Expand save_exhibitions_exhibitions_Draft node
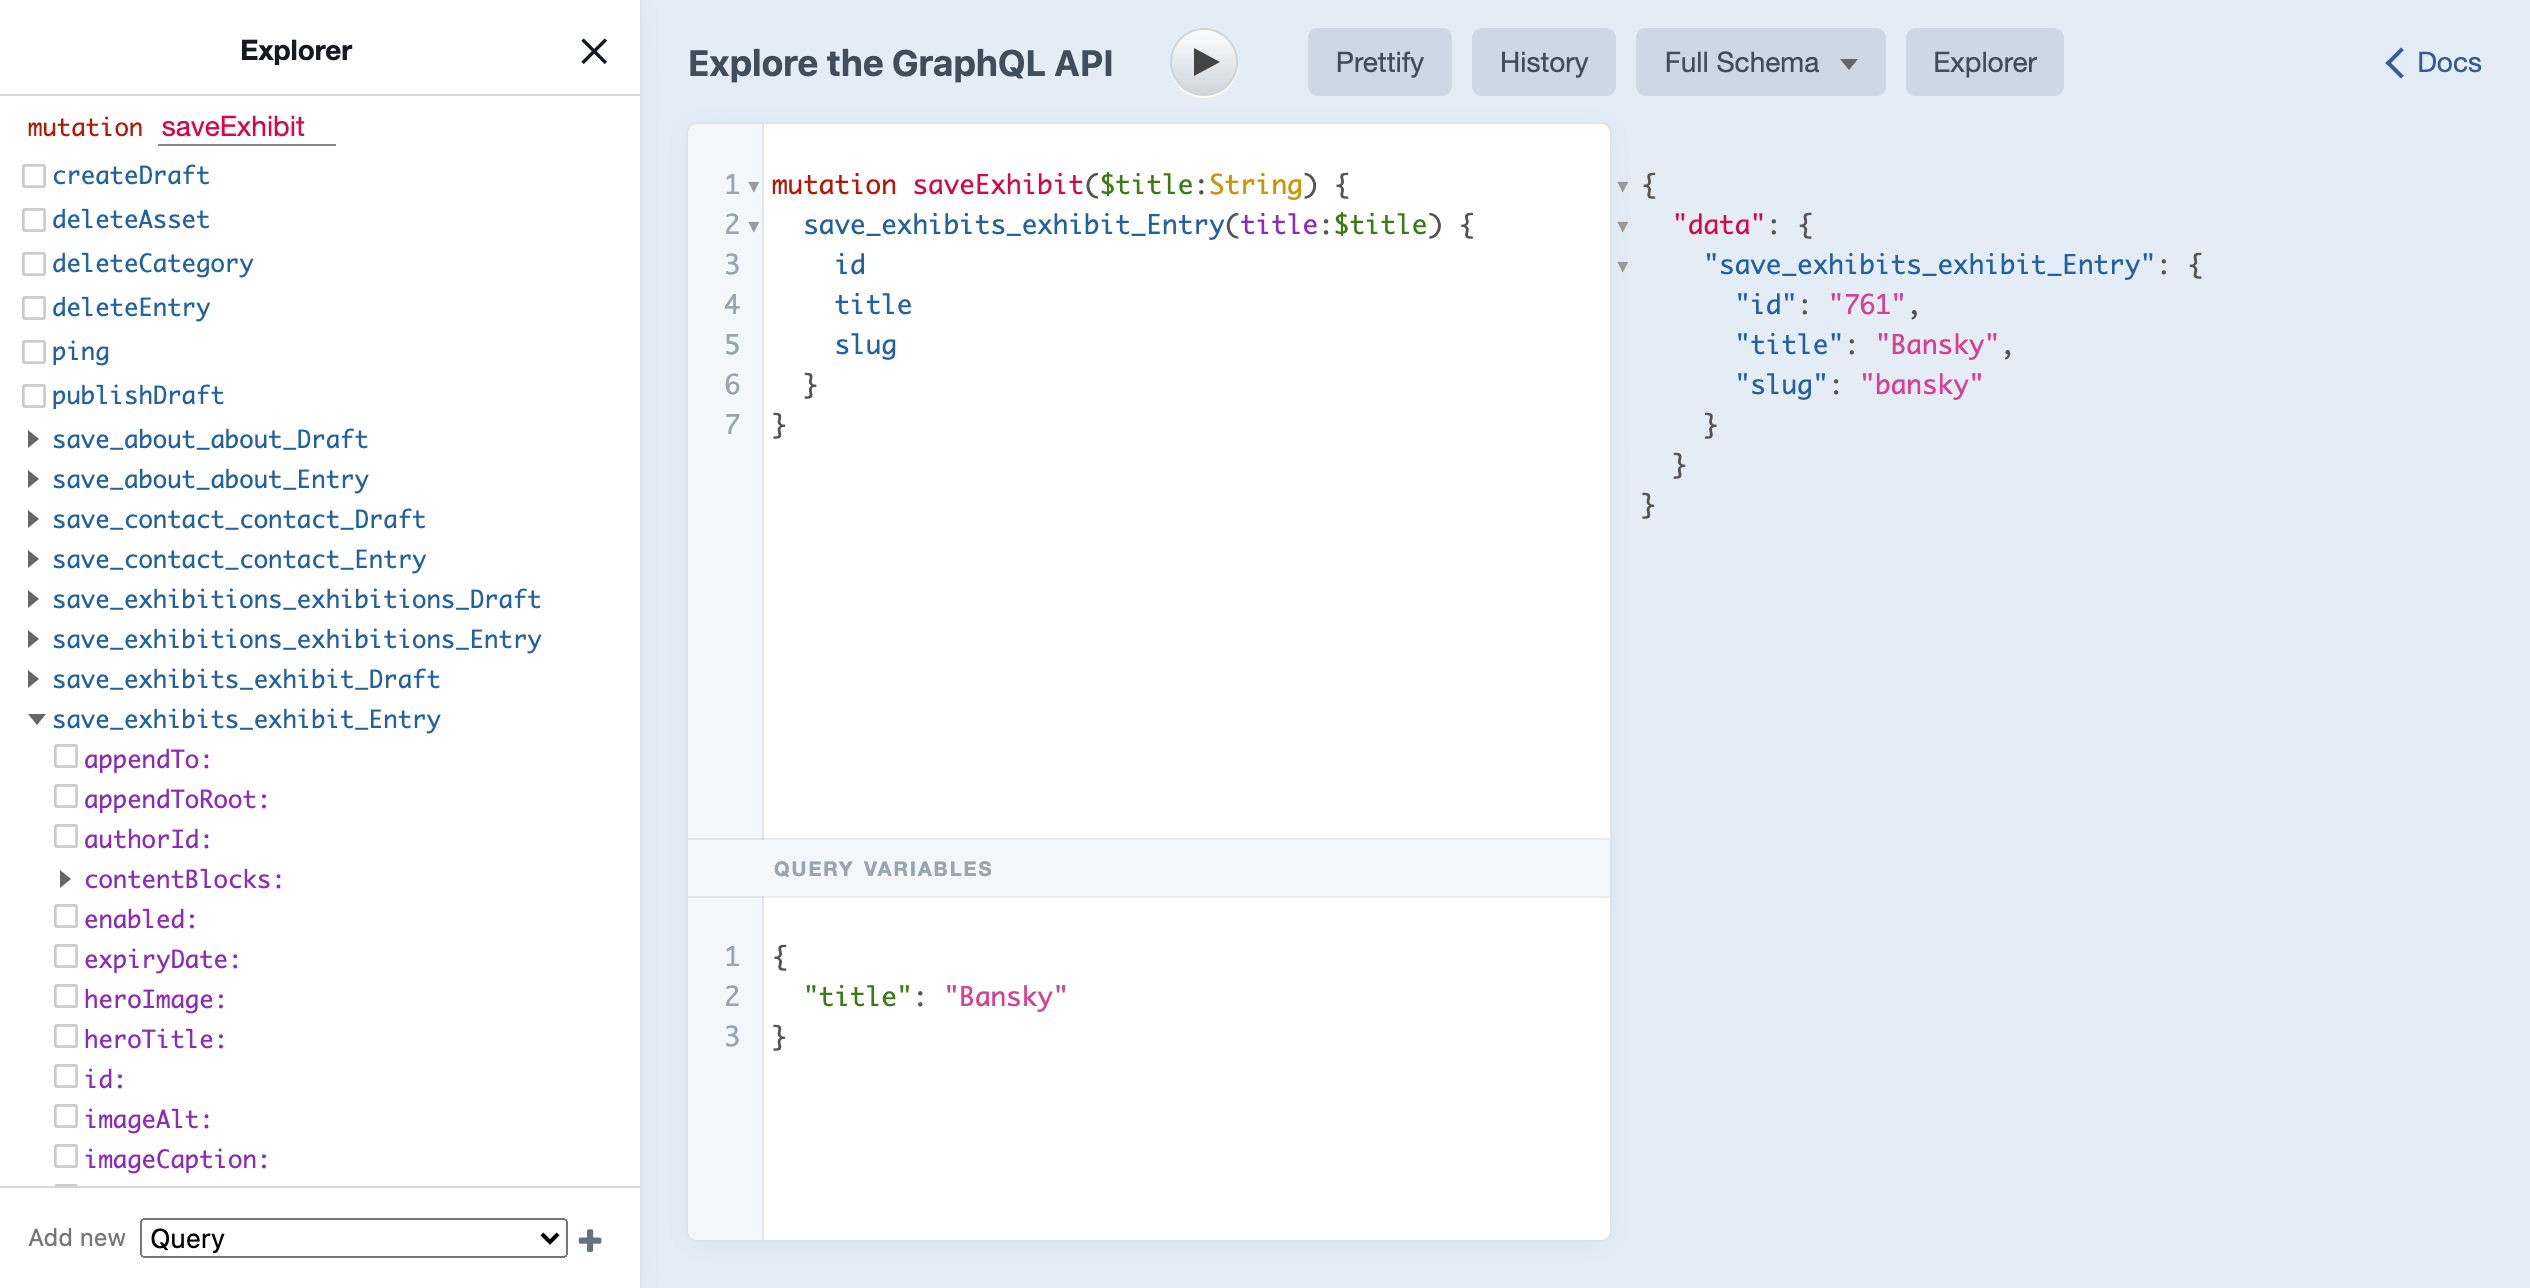This screenshot has width=2530, height=1288. coord(33,599)
